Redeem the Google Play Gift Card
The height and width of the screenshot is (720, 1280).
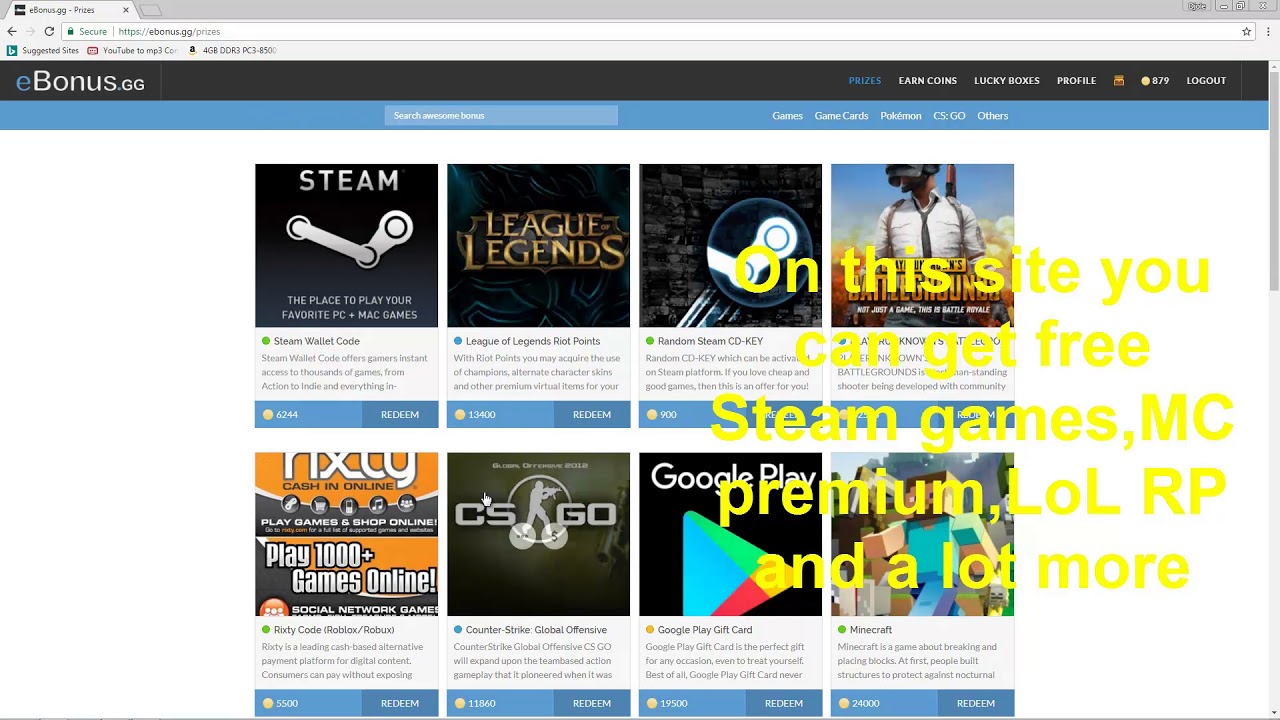[x=784, y=703]
